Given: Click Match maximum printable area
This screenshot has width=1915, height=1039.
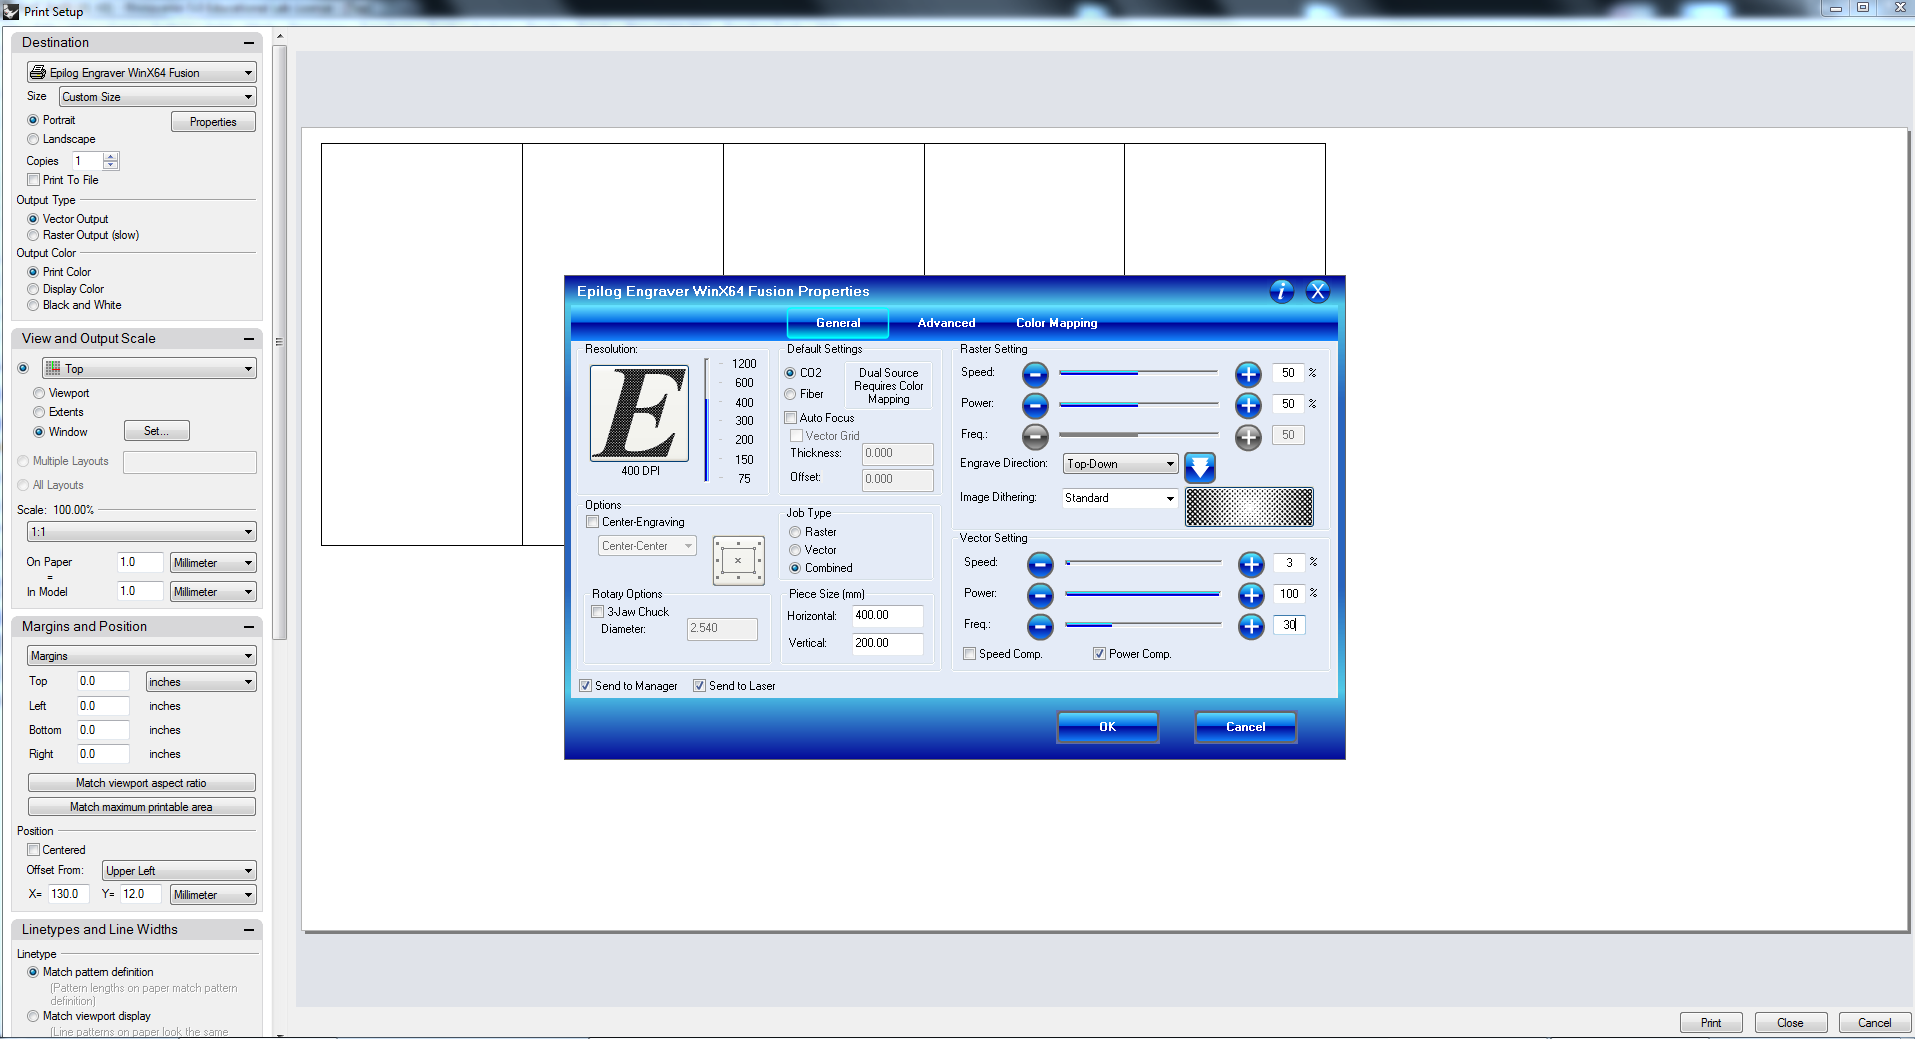Looking at the screenshot, I should 141,807.
